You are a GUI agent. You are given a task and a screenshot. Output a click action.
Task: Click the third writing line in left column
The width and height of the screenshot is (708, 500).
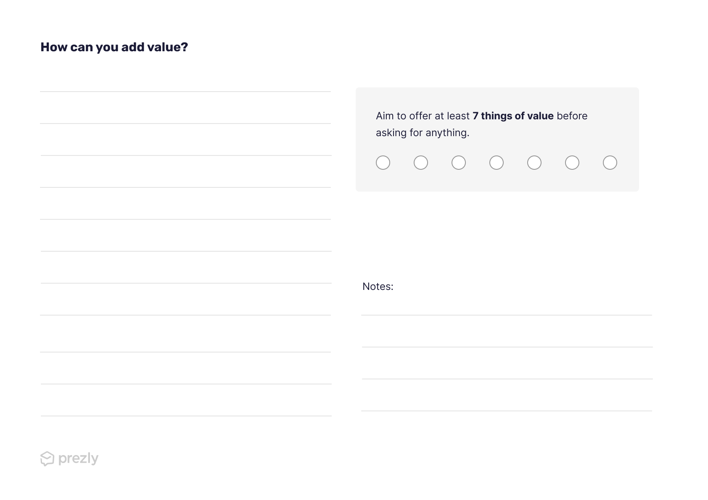[186, 155]
